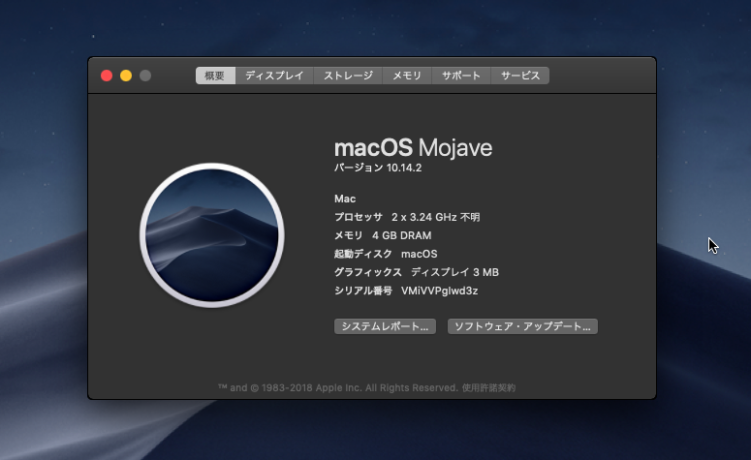Click the メモリ 4 GB DRAM line
Image resolution: width=751 pixels, height=460 pixels.
(383, 235)
